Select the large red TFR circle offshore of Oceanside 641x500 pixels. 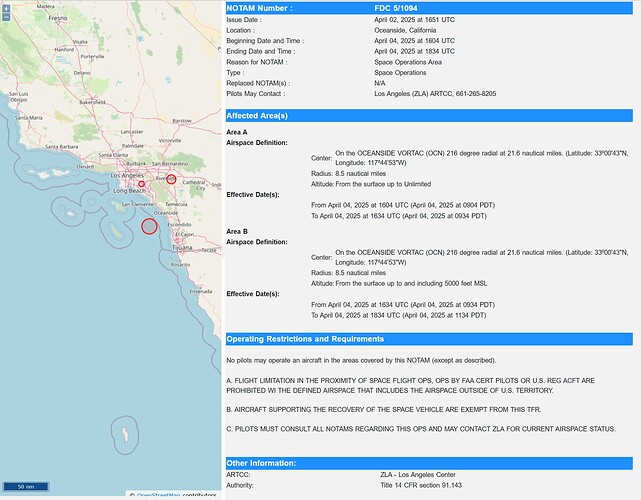[x=149, y=225]
